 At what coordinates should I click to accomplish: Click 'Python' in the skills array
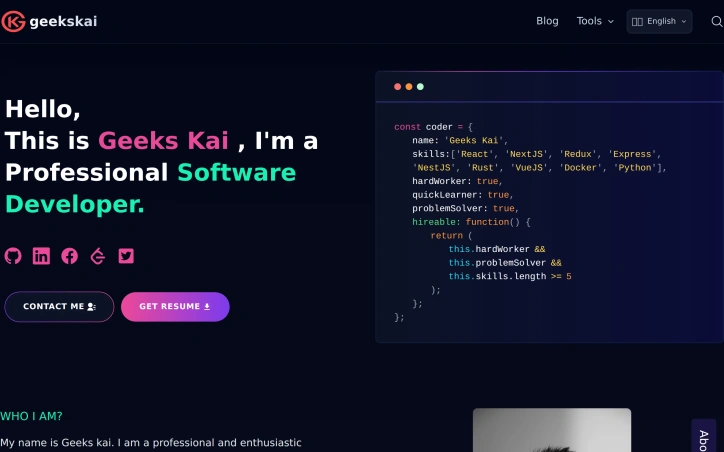(635, 168)
